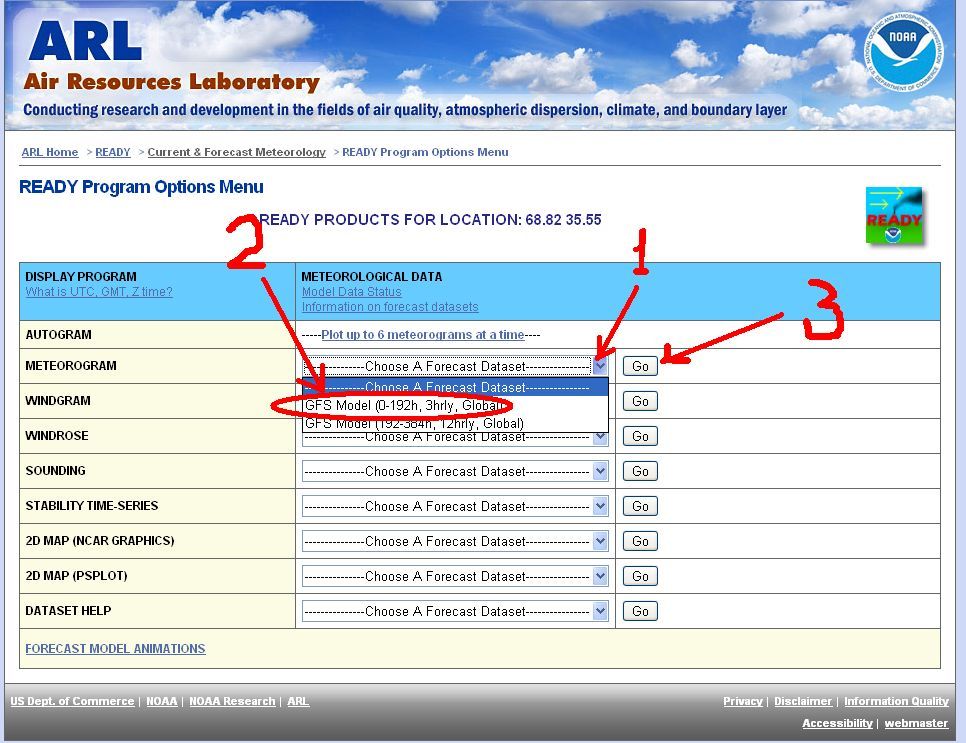Click the webmaster footer link
Viewport: 966px width, 743px height.
[916, 723]
